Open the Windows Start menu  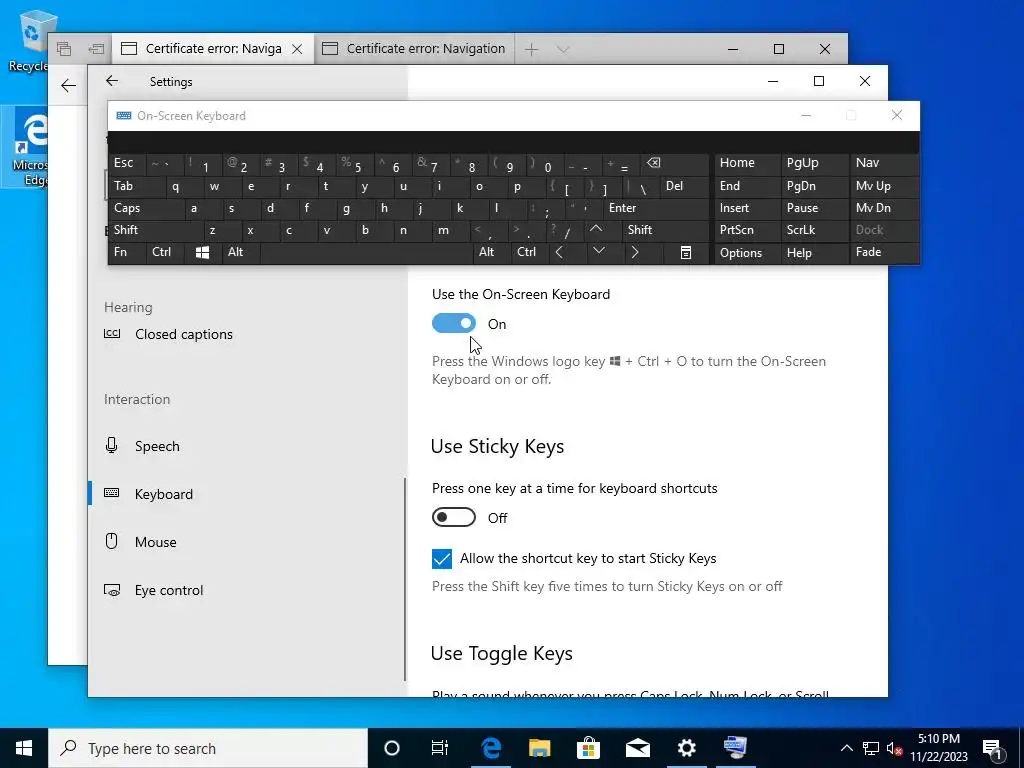point(24,748)
